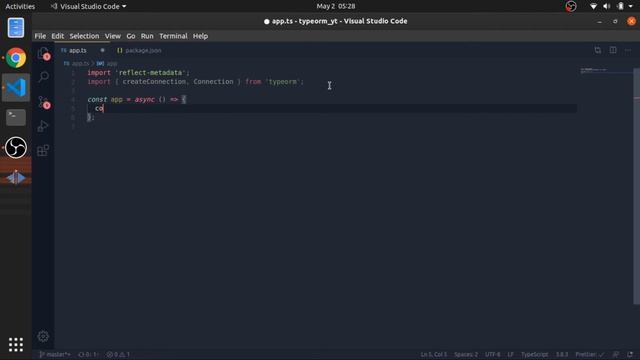The height and width of the screenshot is (360, 640).
Task: Launch Google Chrome from the dock
Action: [x=16, y=58]
